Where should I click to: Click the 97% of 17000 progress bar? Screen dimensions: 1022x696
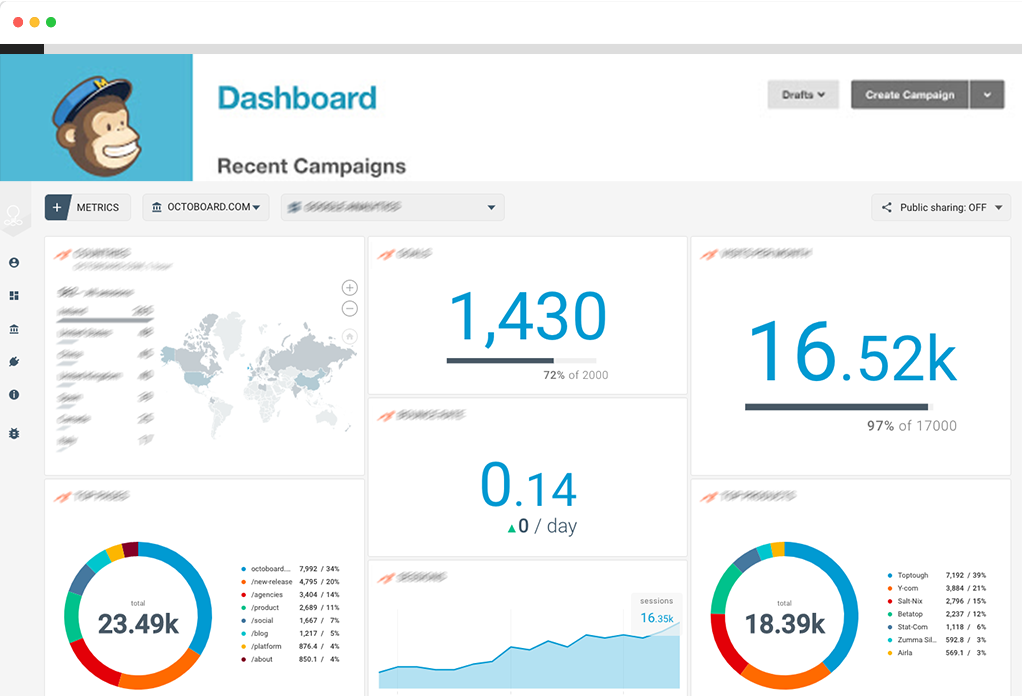839,407
